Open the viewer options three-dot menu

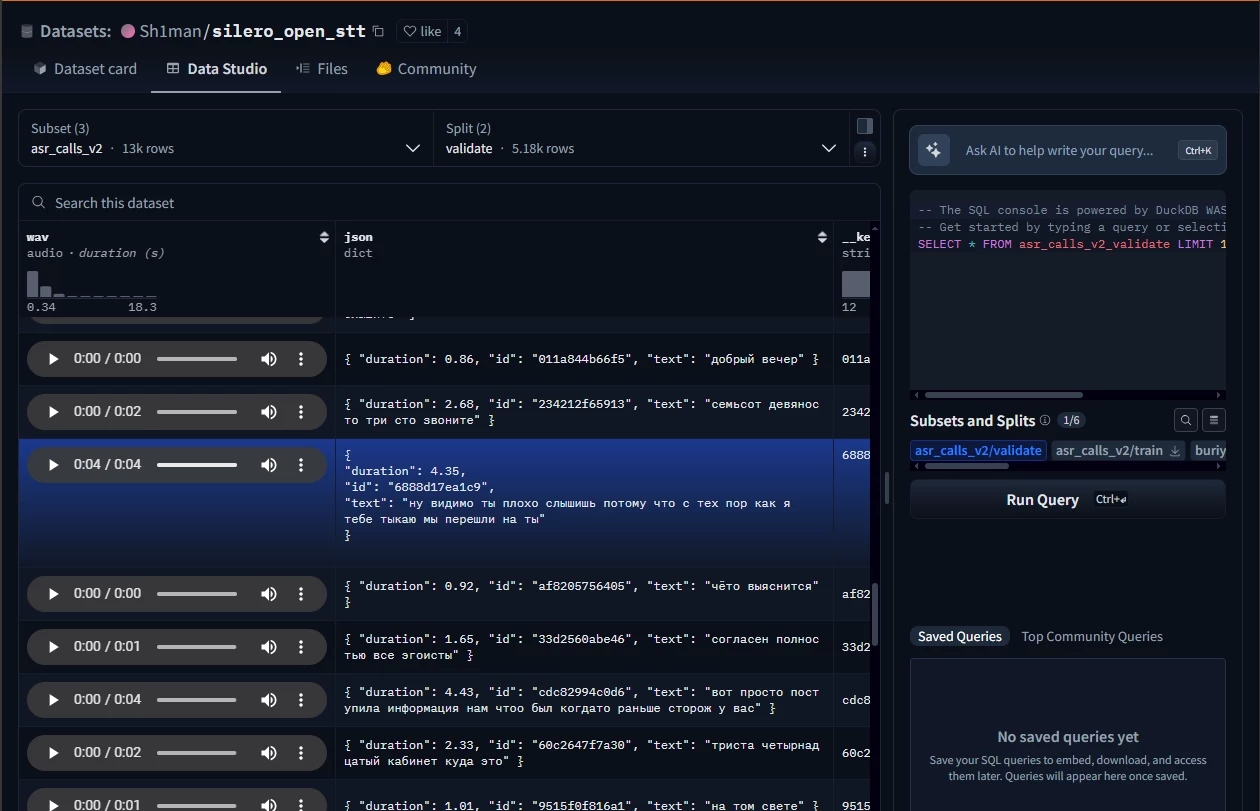[865, 152]
